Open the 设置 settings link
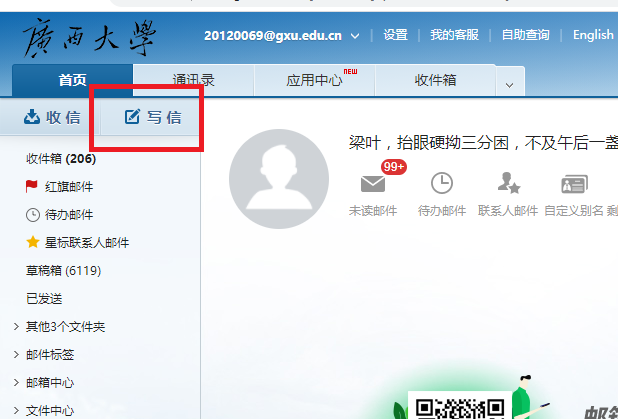 pyautogui.click(x=395, y=35)
